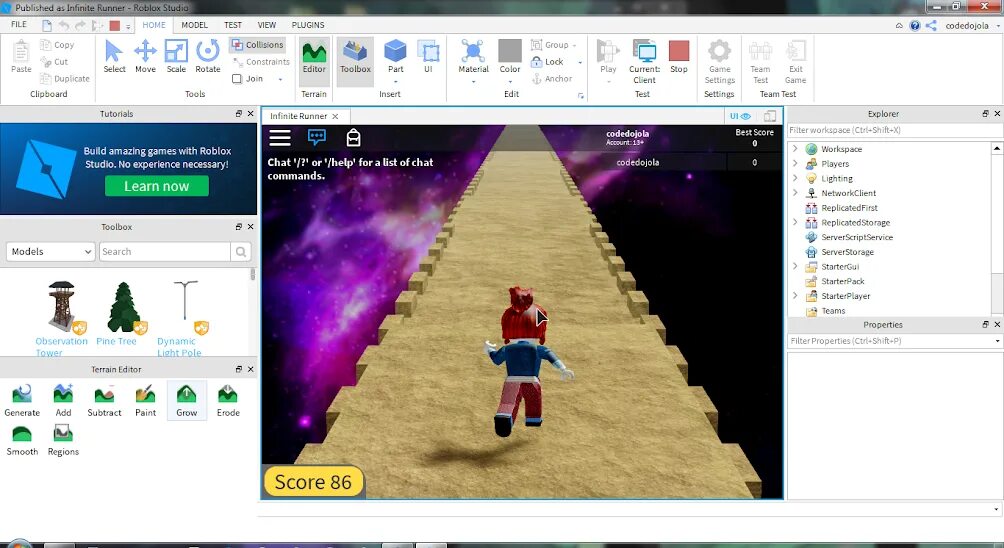Open Game Settings
The image size is (1004, 548).
(719, 61)
